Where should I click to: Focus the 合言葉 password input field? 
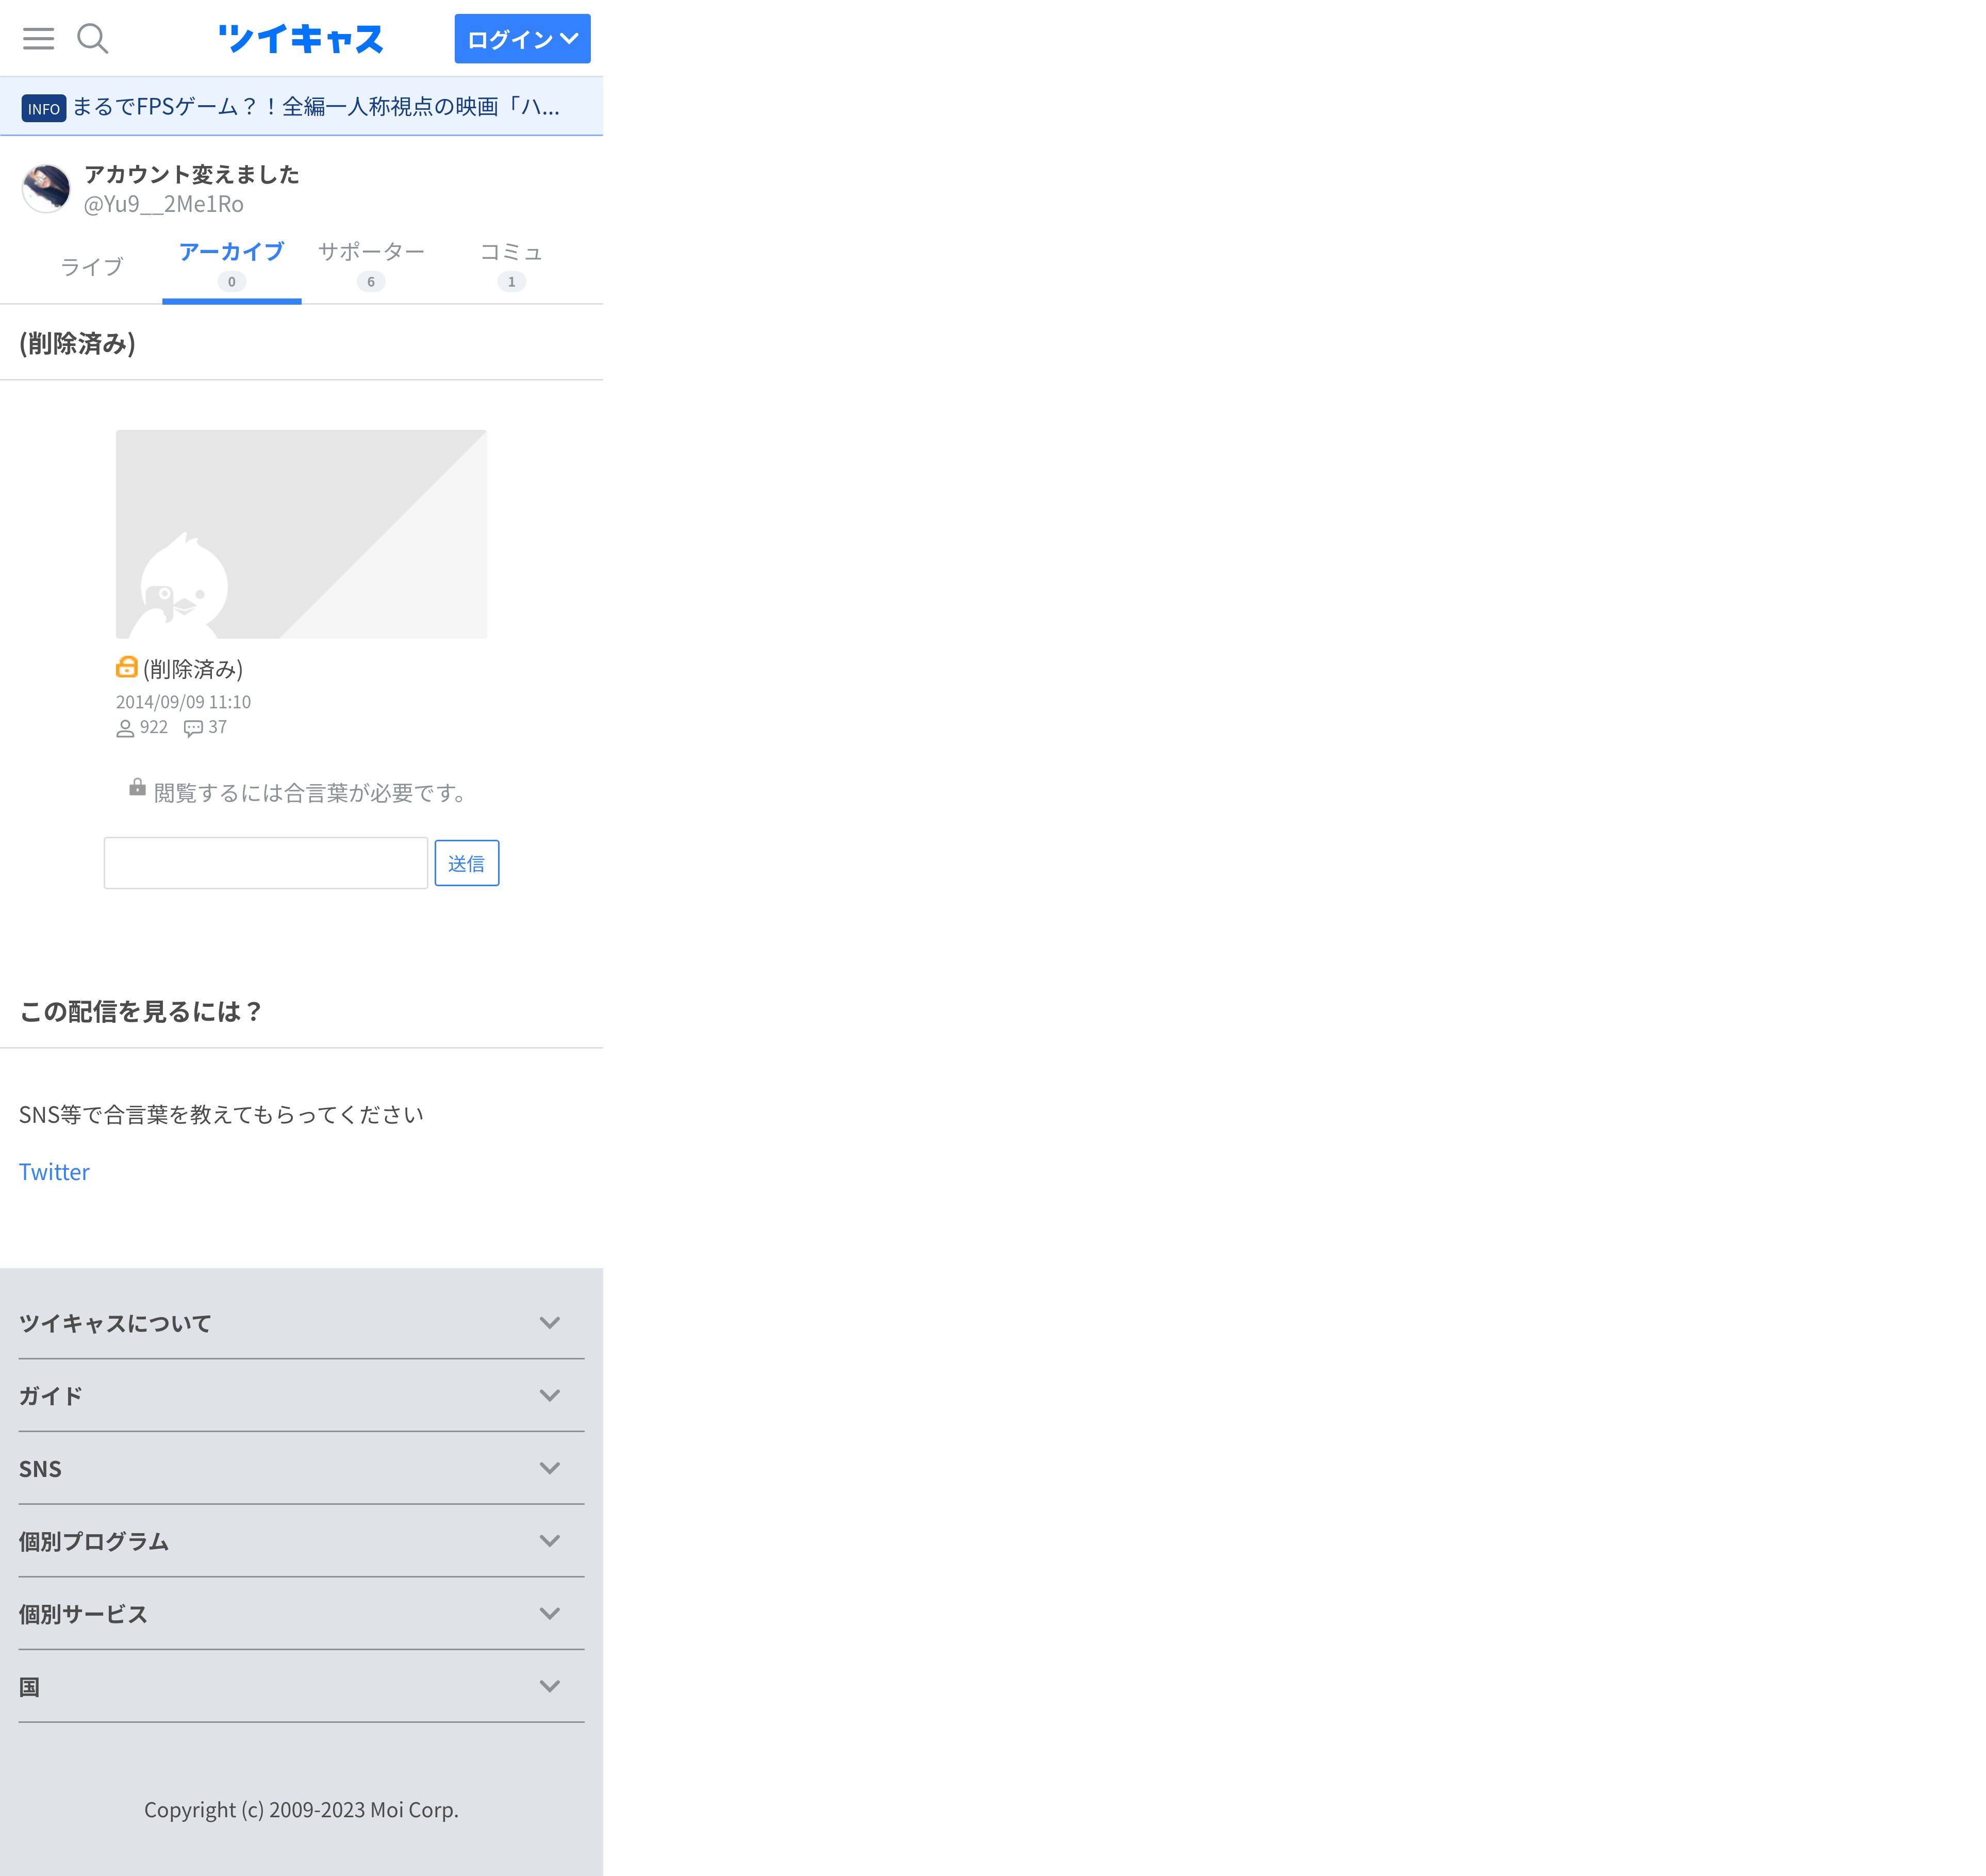point(266,862)
